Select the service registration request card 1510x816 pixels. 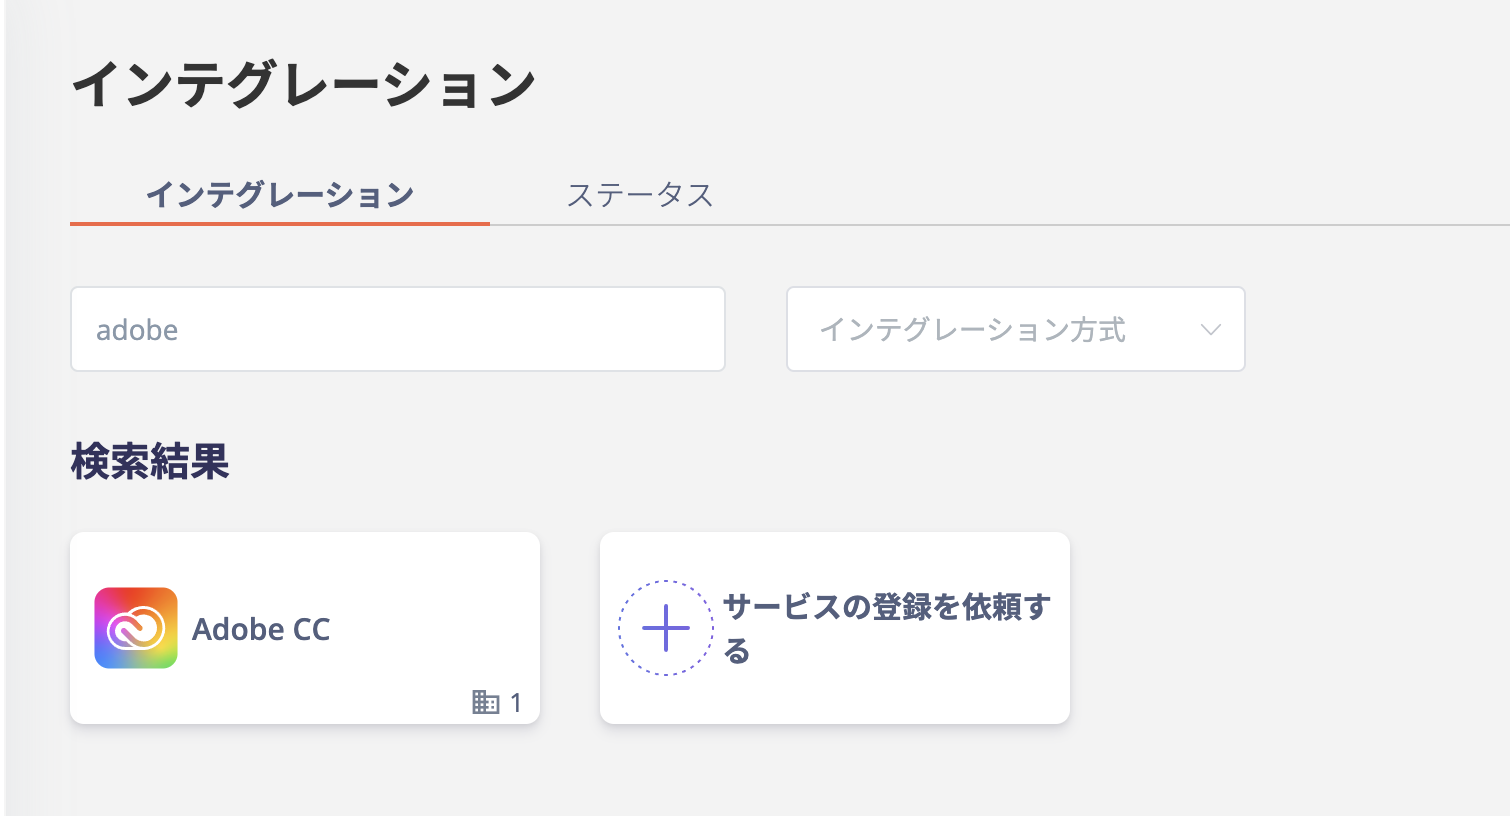[835, 628]
